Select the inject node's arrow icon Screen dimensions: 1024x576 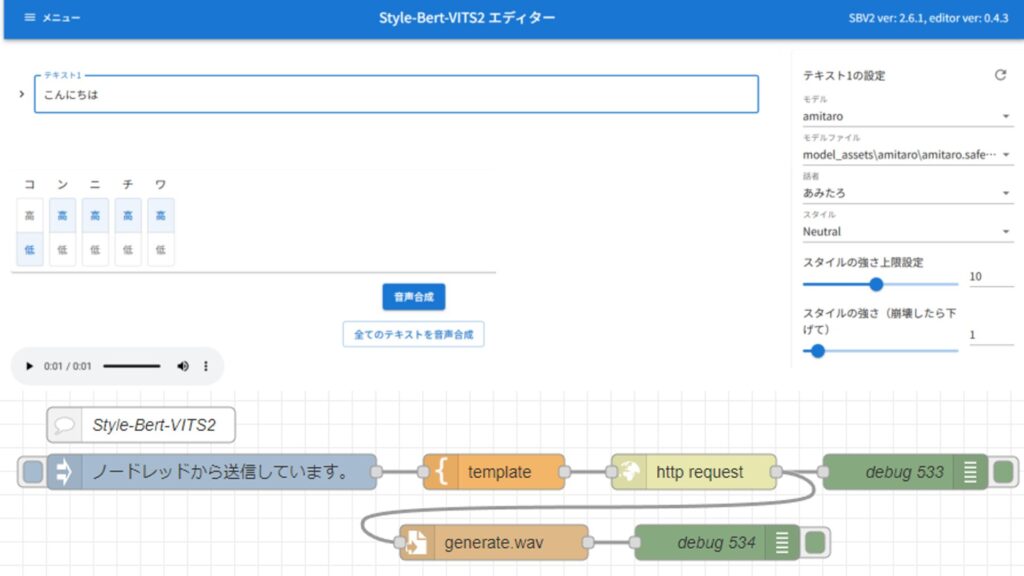[67, 471]
